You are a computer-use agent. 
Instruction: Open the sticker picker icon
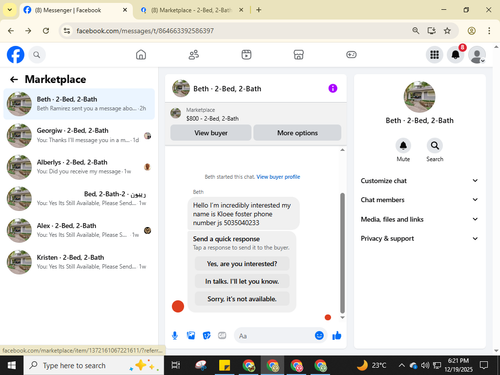[207, 335]
